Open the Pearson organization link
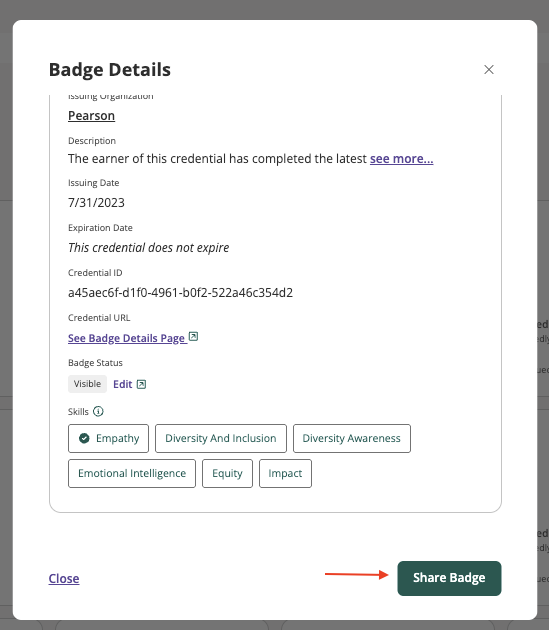 pyautogui.click(x=91, y=116)
